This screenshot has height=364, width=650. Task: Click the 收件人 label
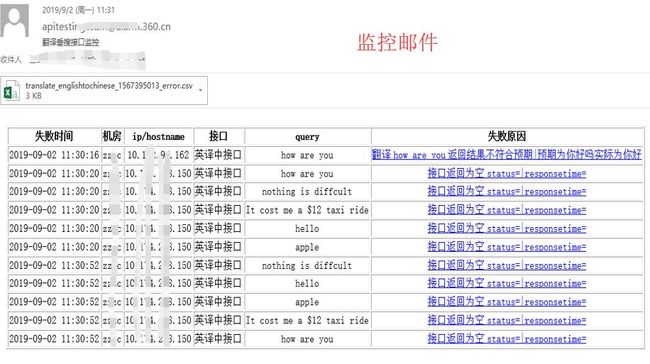coord(11,60)
